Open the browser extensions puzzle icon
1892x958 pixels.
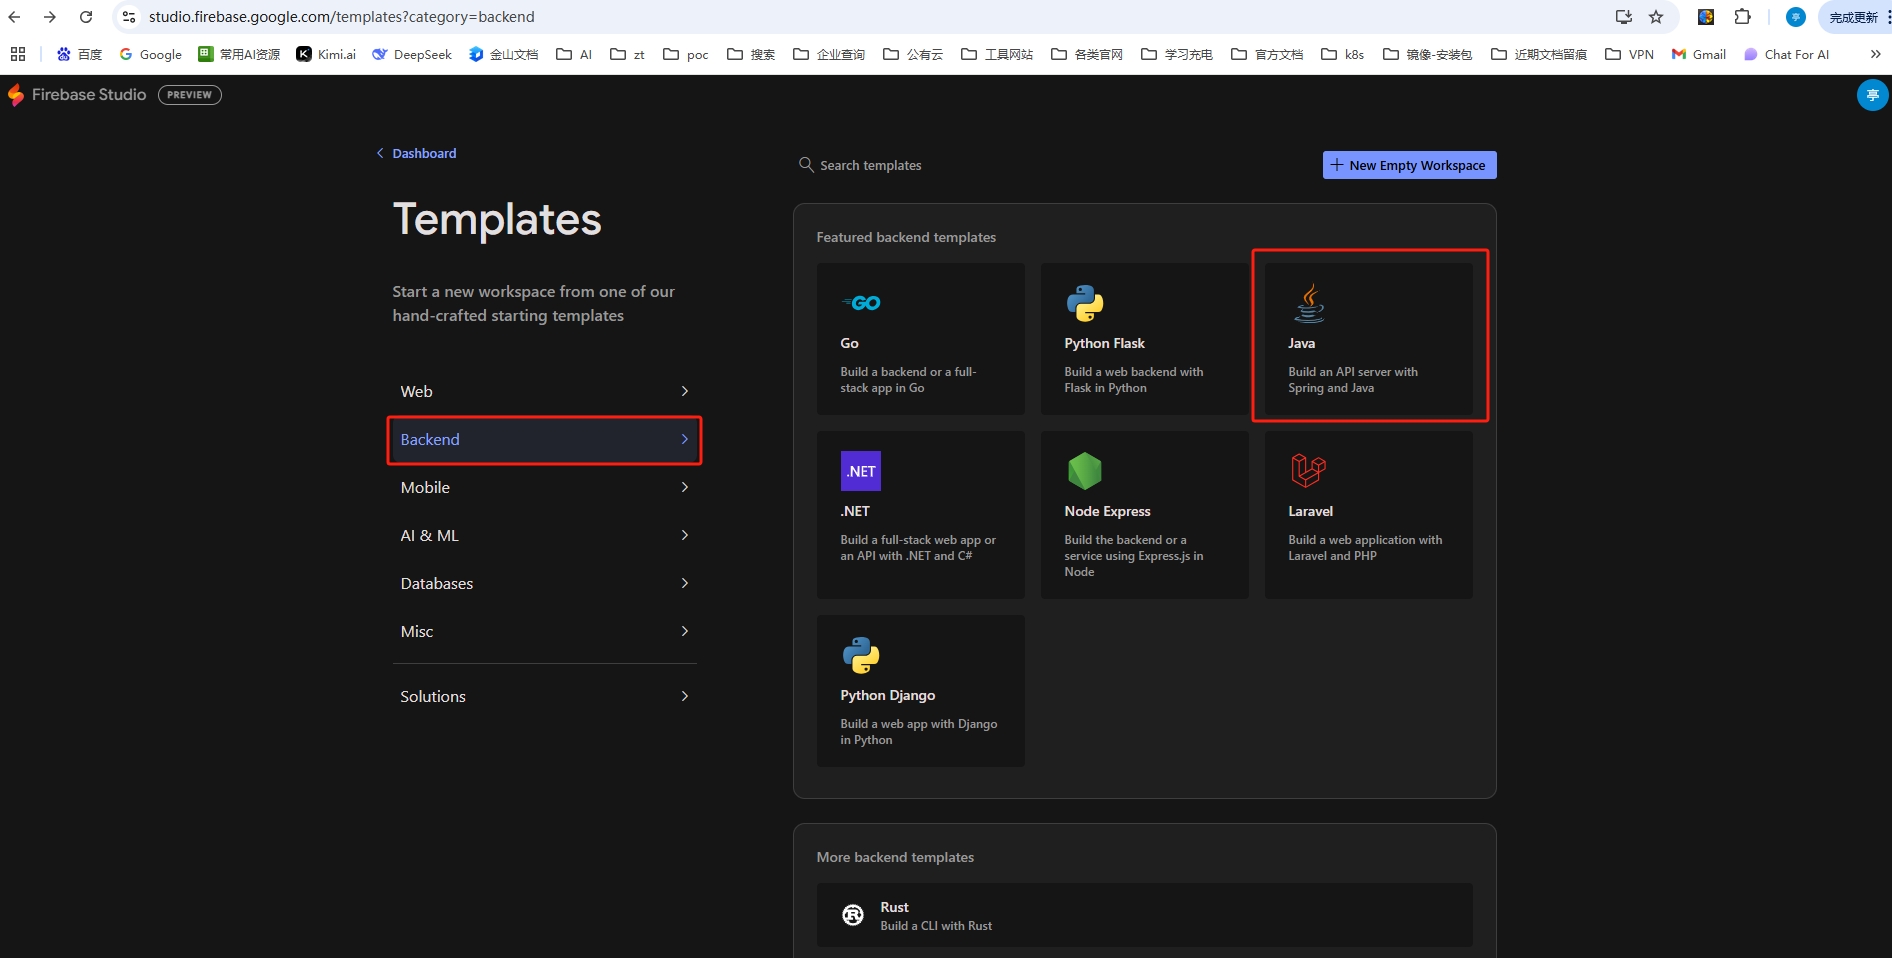point(1742,17)
